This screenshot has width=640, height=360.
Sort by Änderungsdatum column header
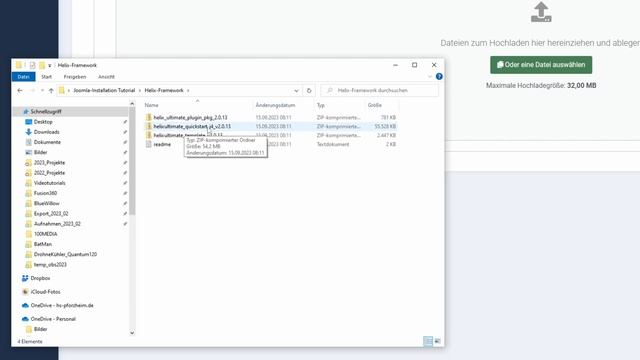276,105
